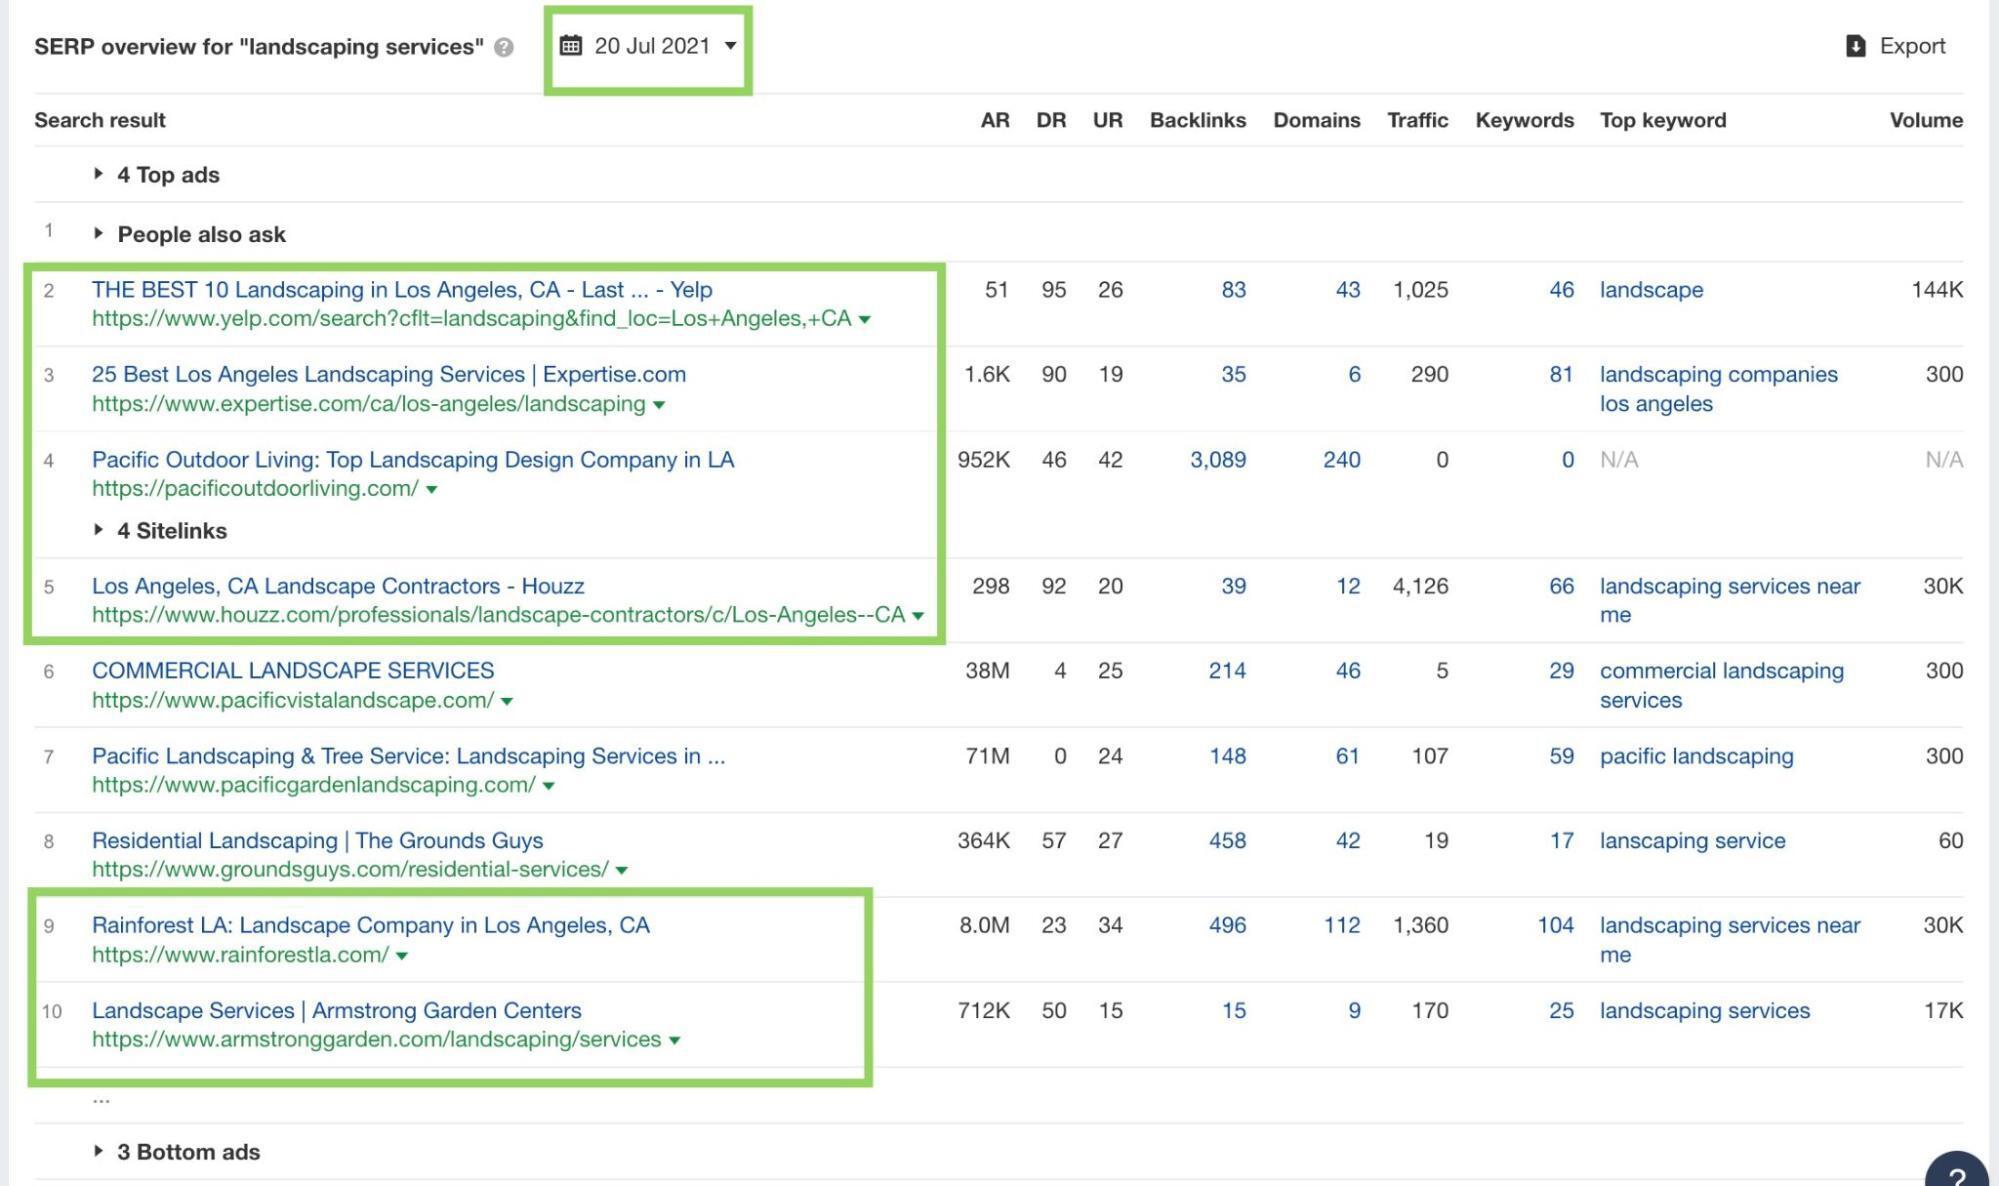Screen dimensions: 1999x1186
Task: Click the ellipsis row below result 10
Action: coord(101,1098)
